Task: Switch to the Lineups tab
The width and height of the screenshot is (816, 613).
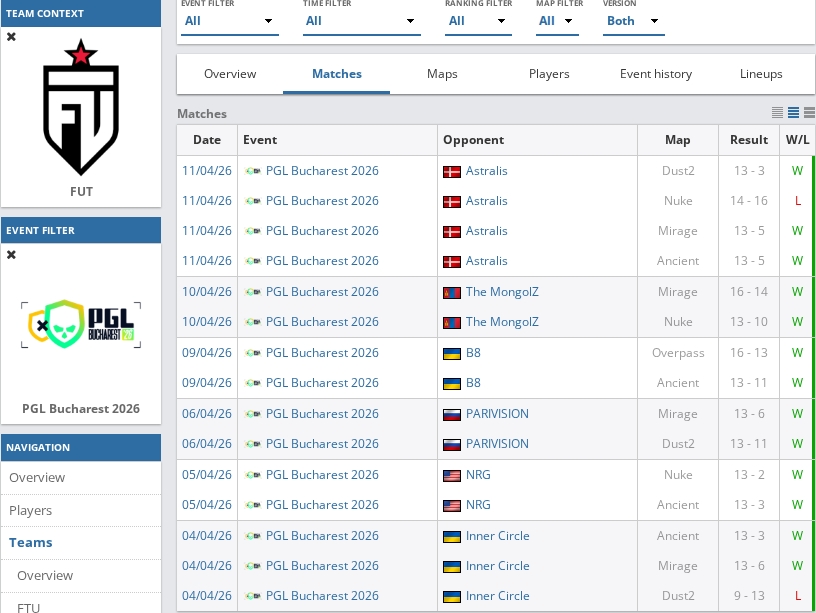Action: (x=761, y=74)
